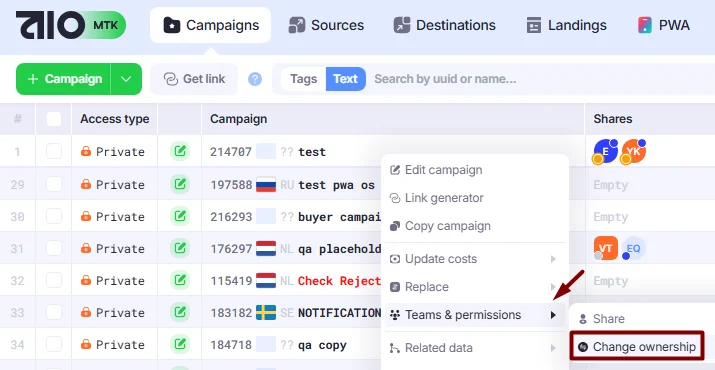Click the Swedish flag on row 183182
The width and height of the screenshot is (715, 370).
pyautogui.click(x=266, y=312)
